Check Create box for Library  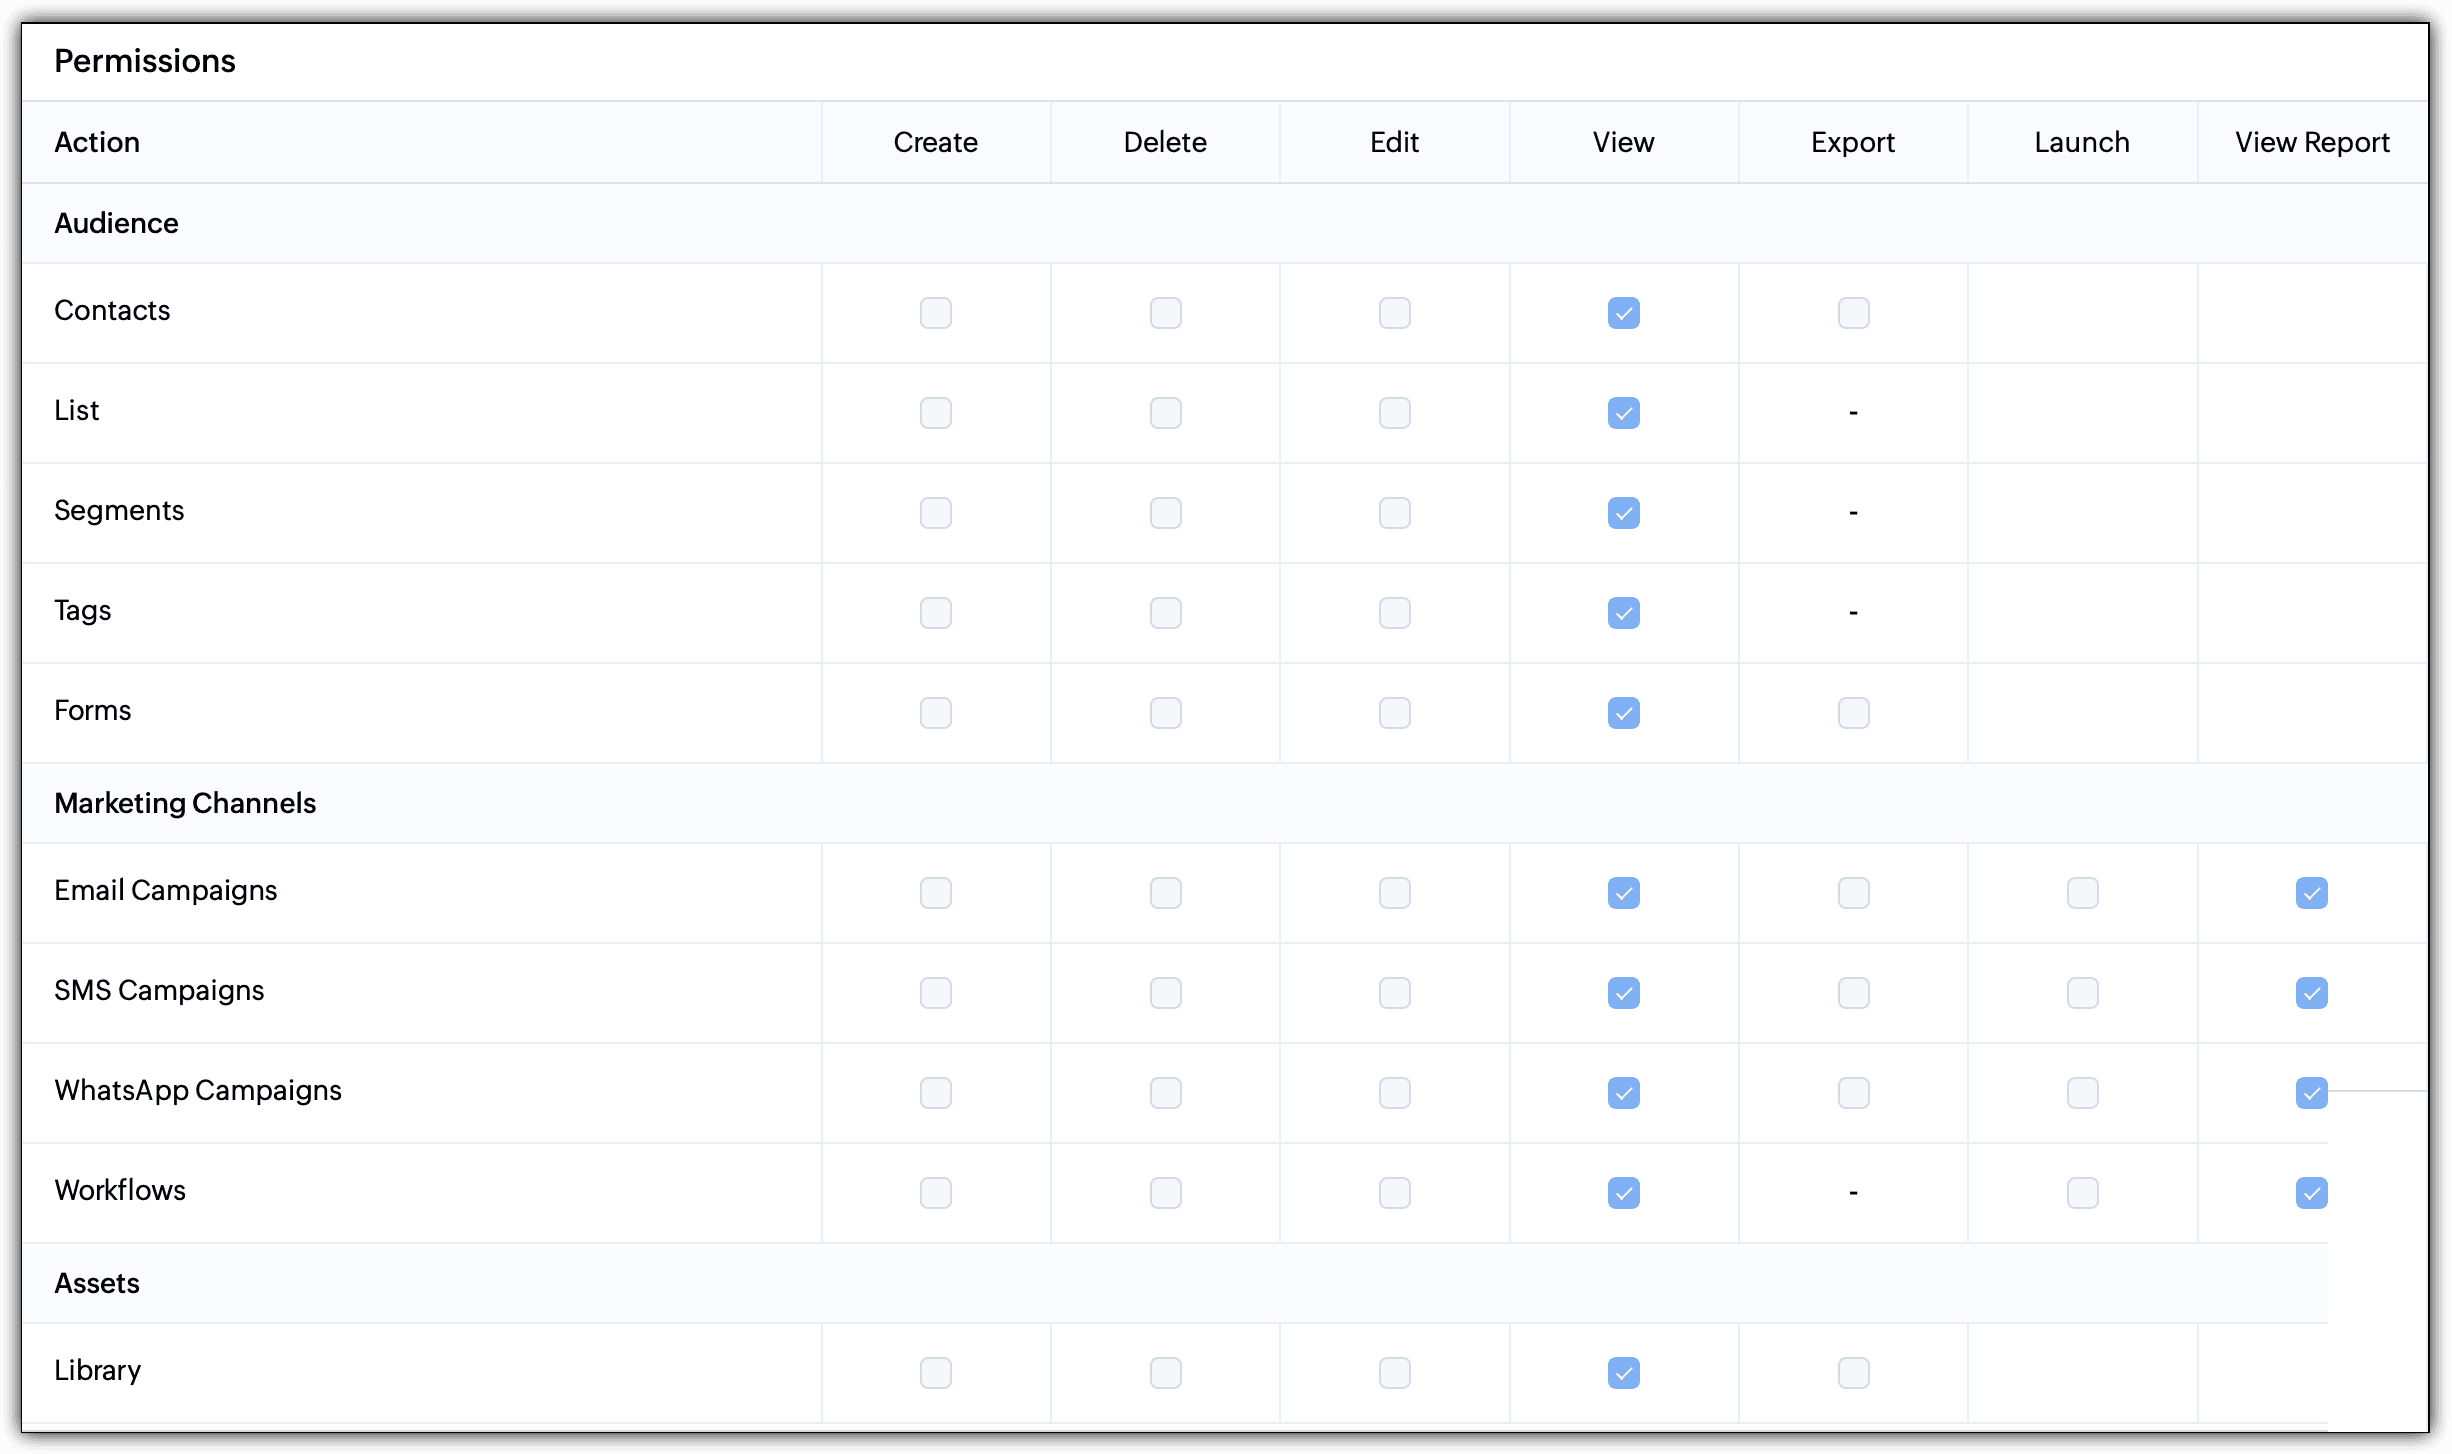point(935,1373)
